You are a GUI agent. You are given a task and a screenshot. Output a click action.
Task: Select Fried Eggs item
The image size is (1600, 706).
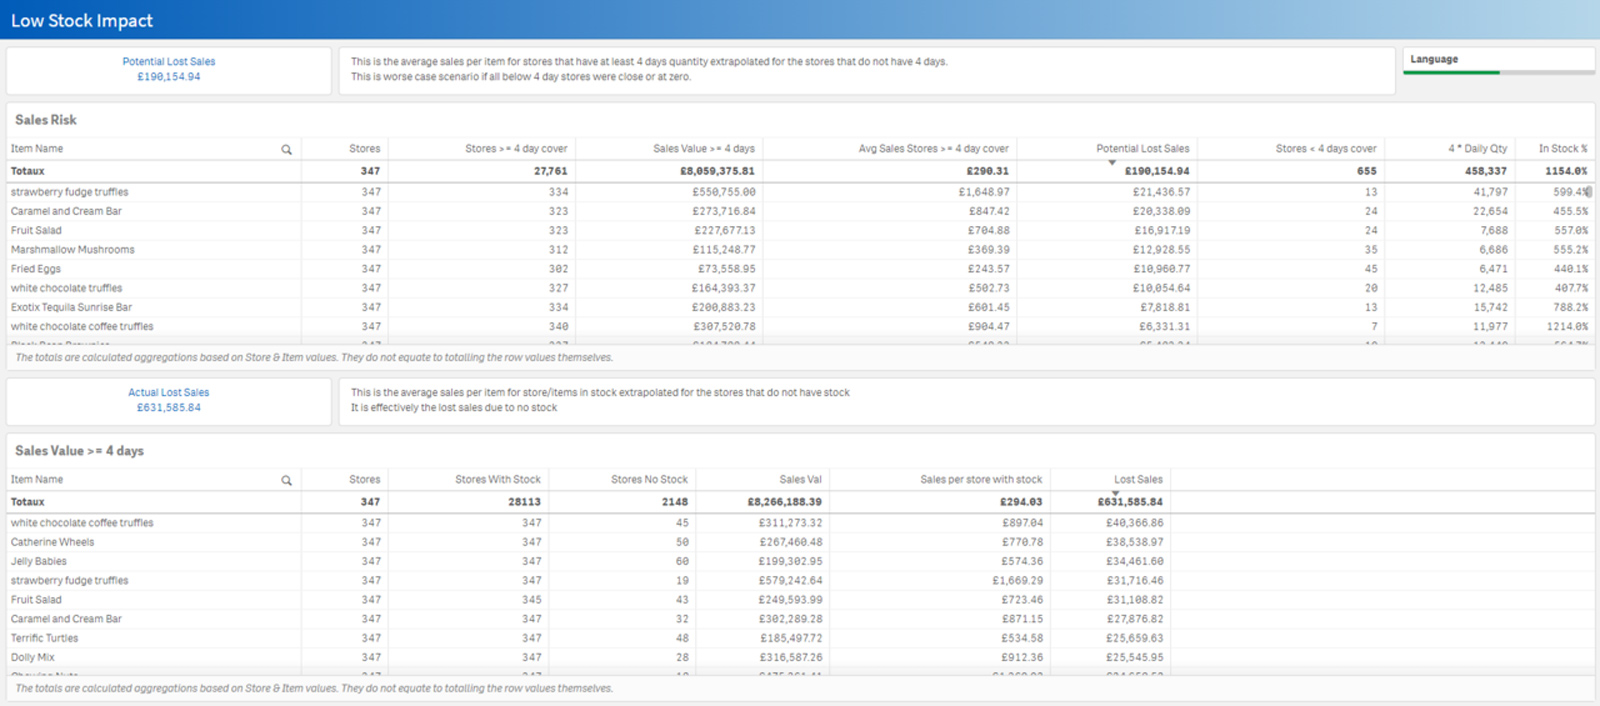36,269
